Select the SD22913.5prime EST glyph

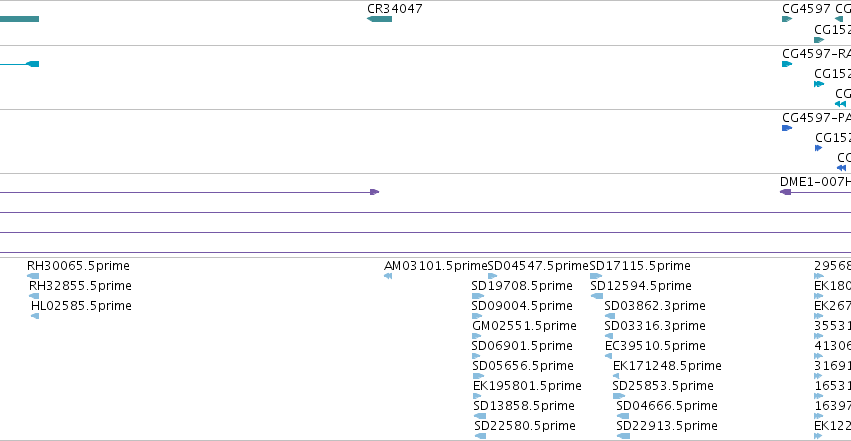coord(624,436)
